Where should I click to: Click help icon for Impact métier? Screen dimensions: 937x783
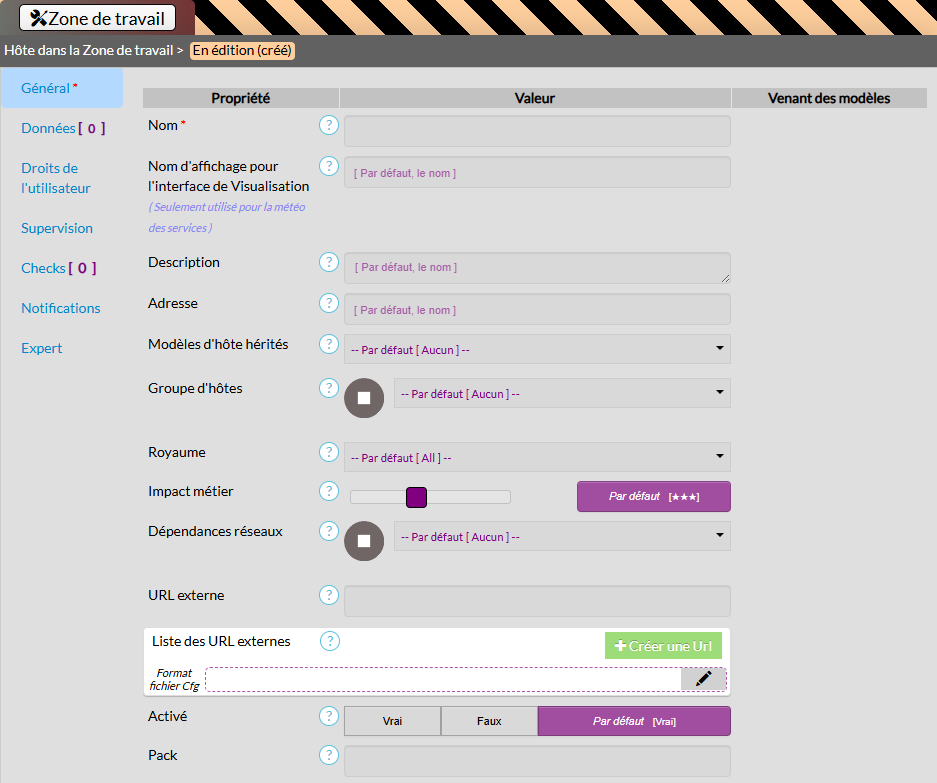coord(328,491)
